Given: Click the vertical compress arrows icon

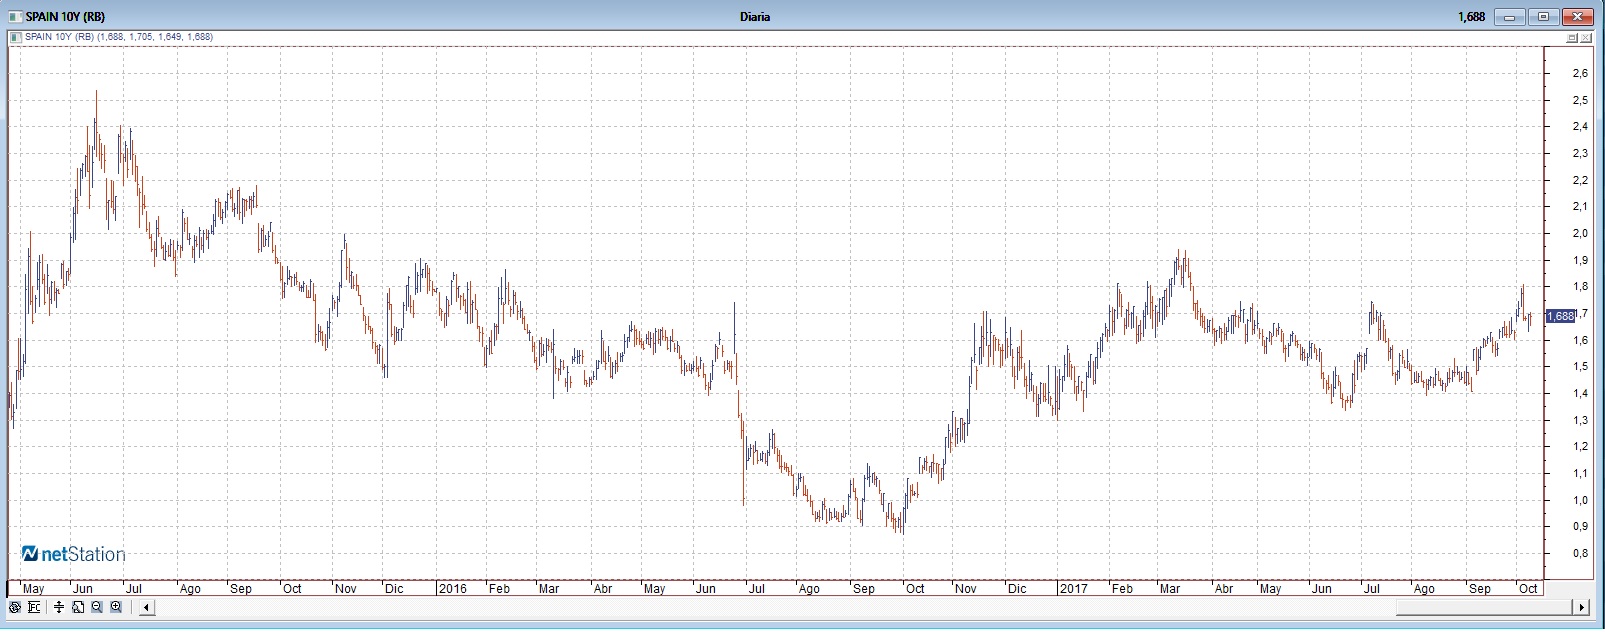Looking at the screenshot, I should (59, 607).
